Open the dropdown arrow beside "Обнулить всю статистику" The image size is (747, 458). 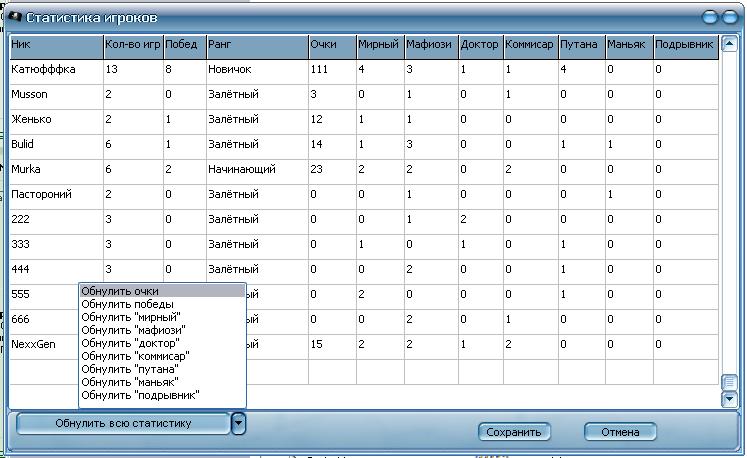tap(238, 423)
